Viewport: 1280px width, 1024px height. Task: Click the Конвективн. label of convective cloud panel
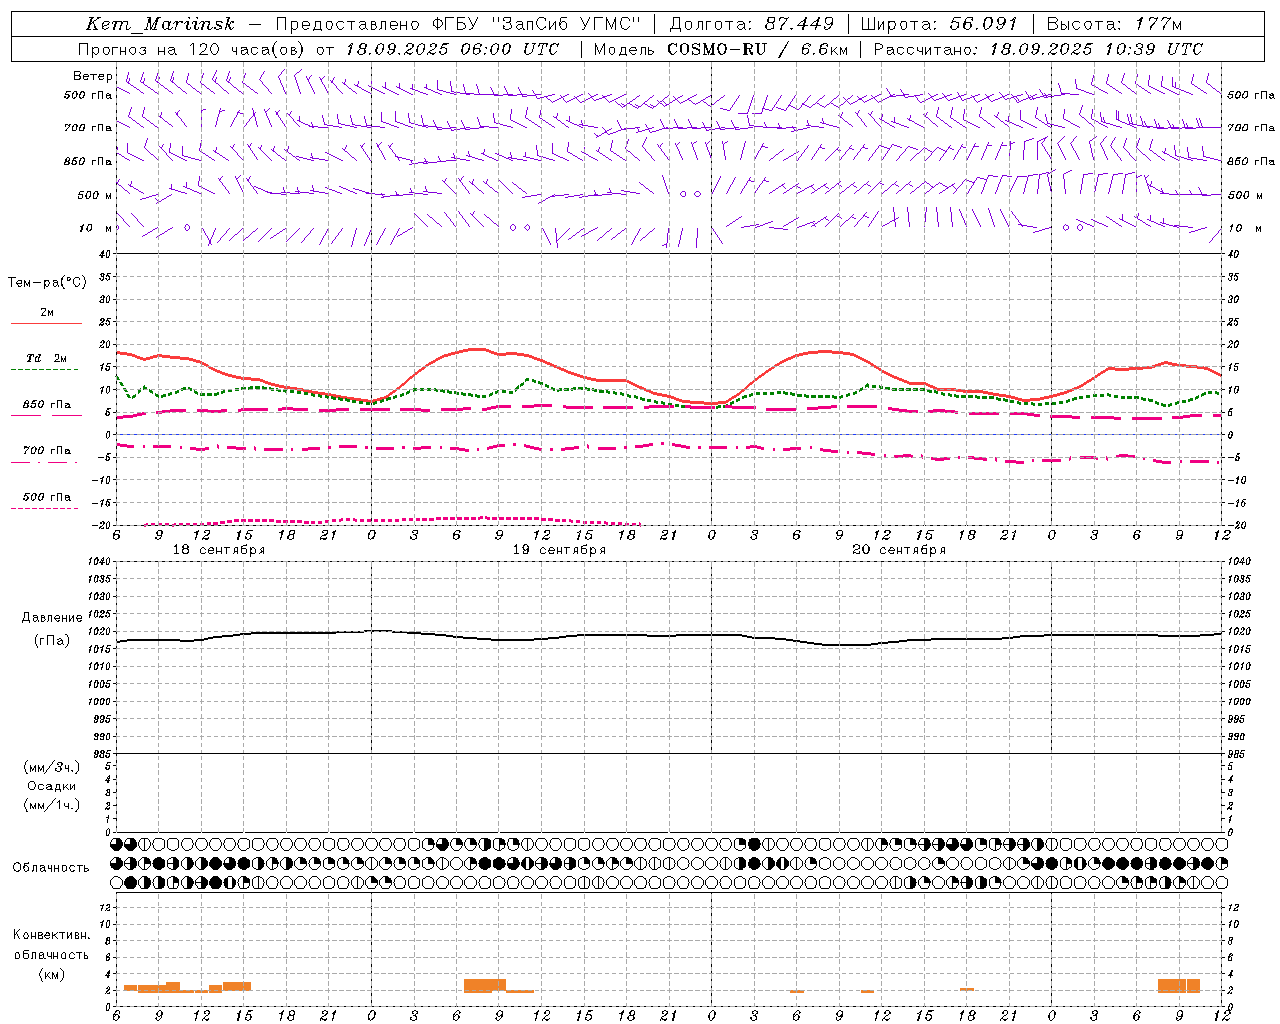[52, 935]
